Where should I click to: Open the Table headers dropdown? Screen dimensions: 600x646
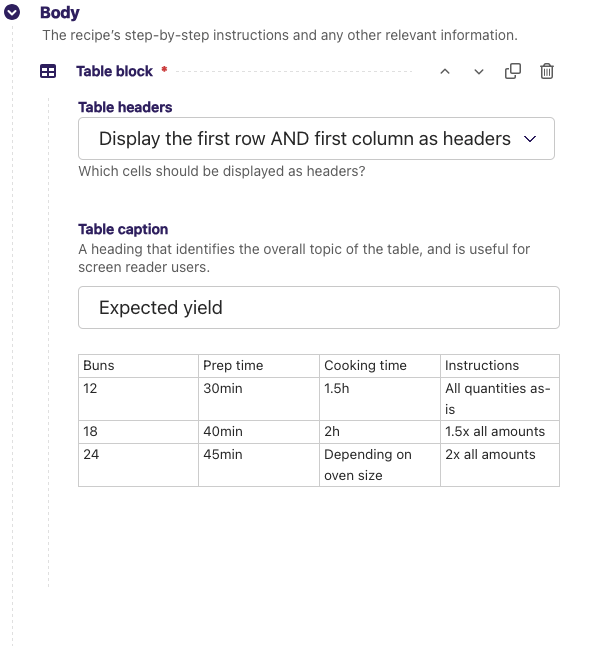tap(316, 139)
